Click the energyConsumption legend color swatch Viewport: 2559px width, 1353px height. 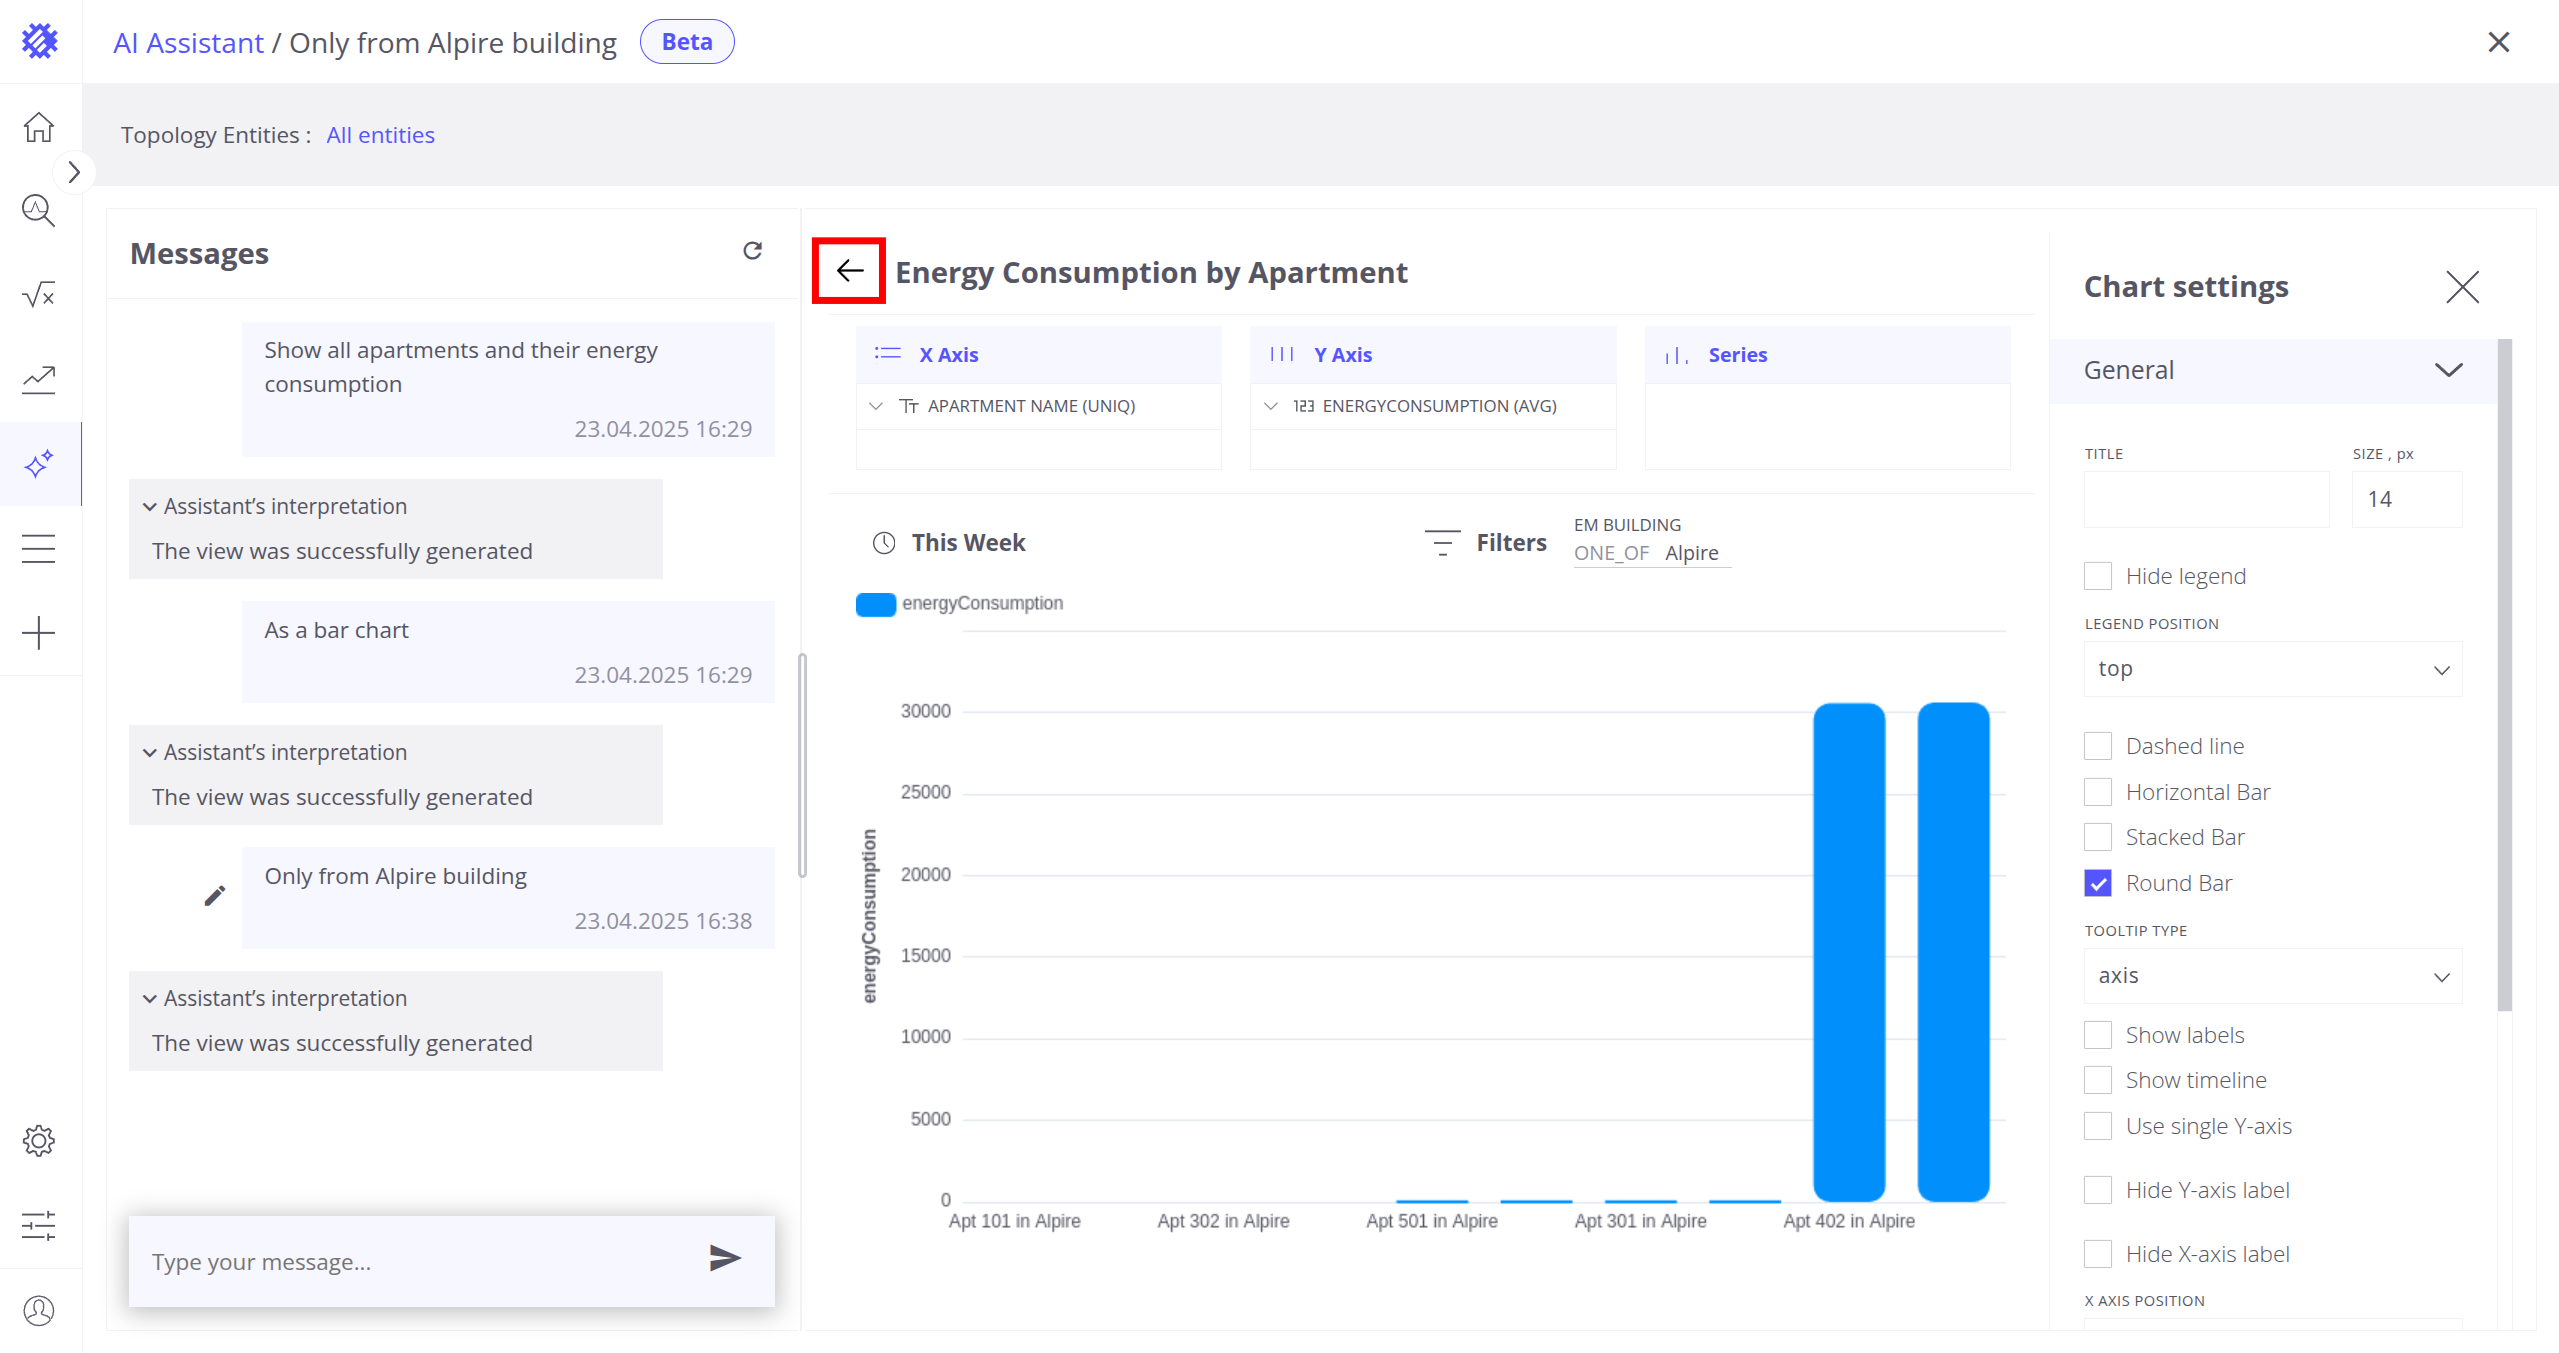pos(875,604)
